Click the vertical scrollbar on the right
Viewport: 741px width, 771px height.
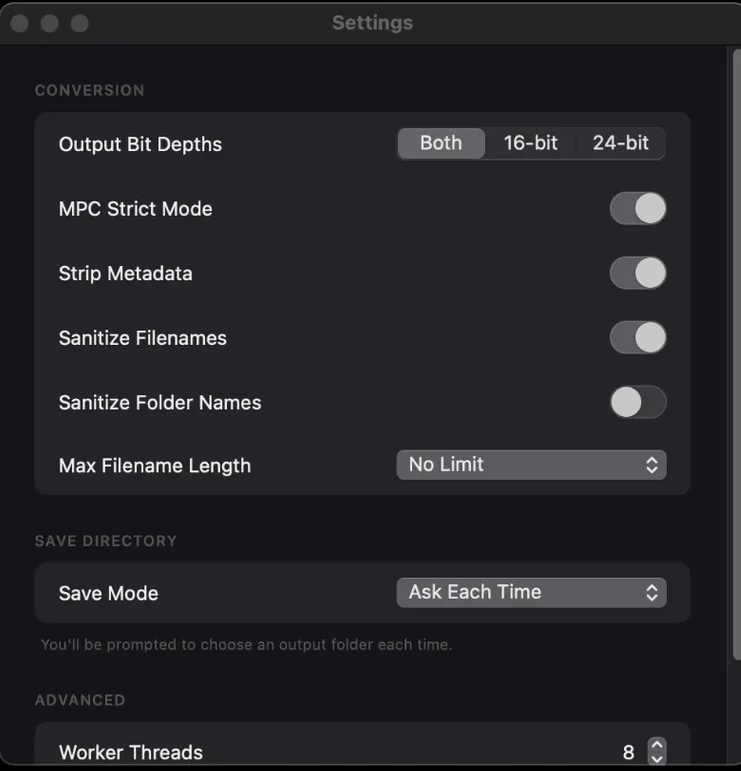tap(735, 350)
